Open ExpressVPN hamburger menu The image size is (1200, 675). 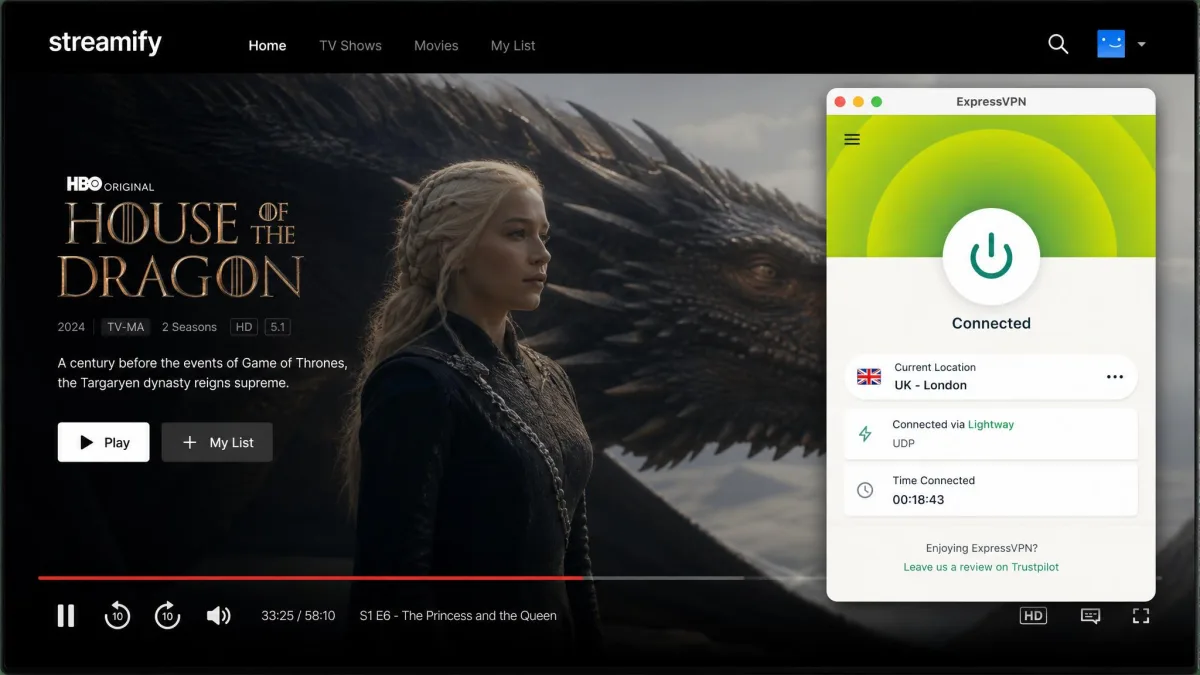(852, 140)
